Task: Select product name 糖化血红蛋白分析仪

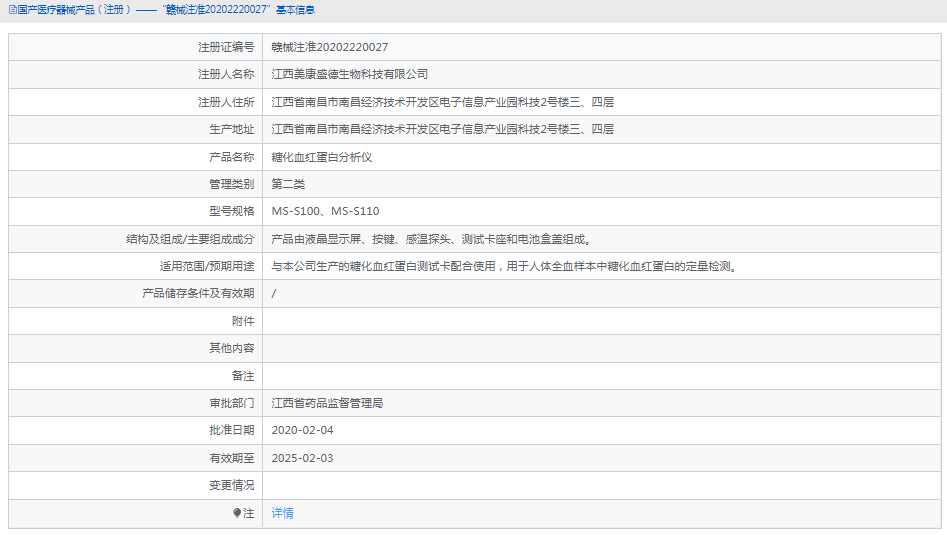Action: pos(321,157)
